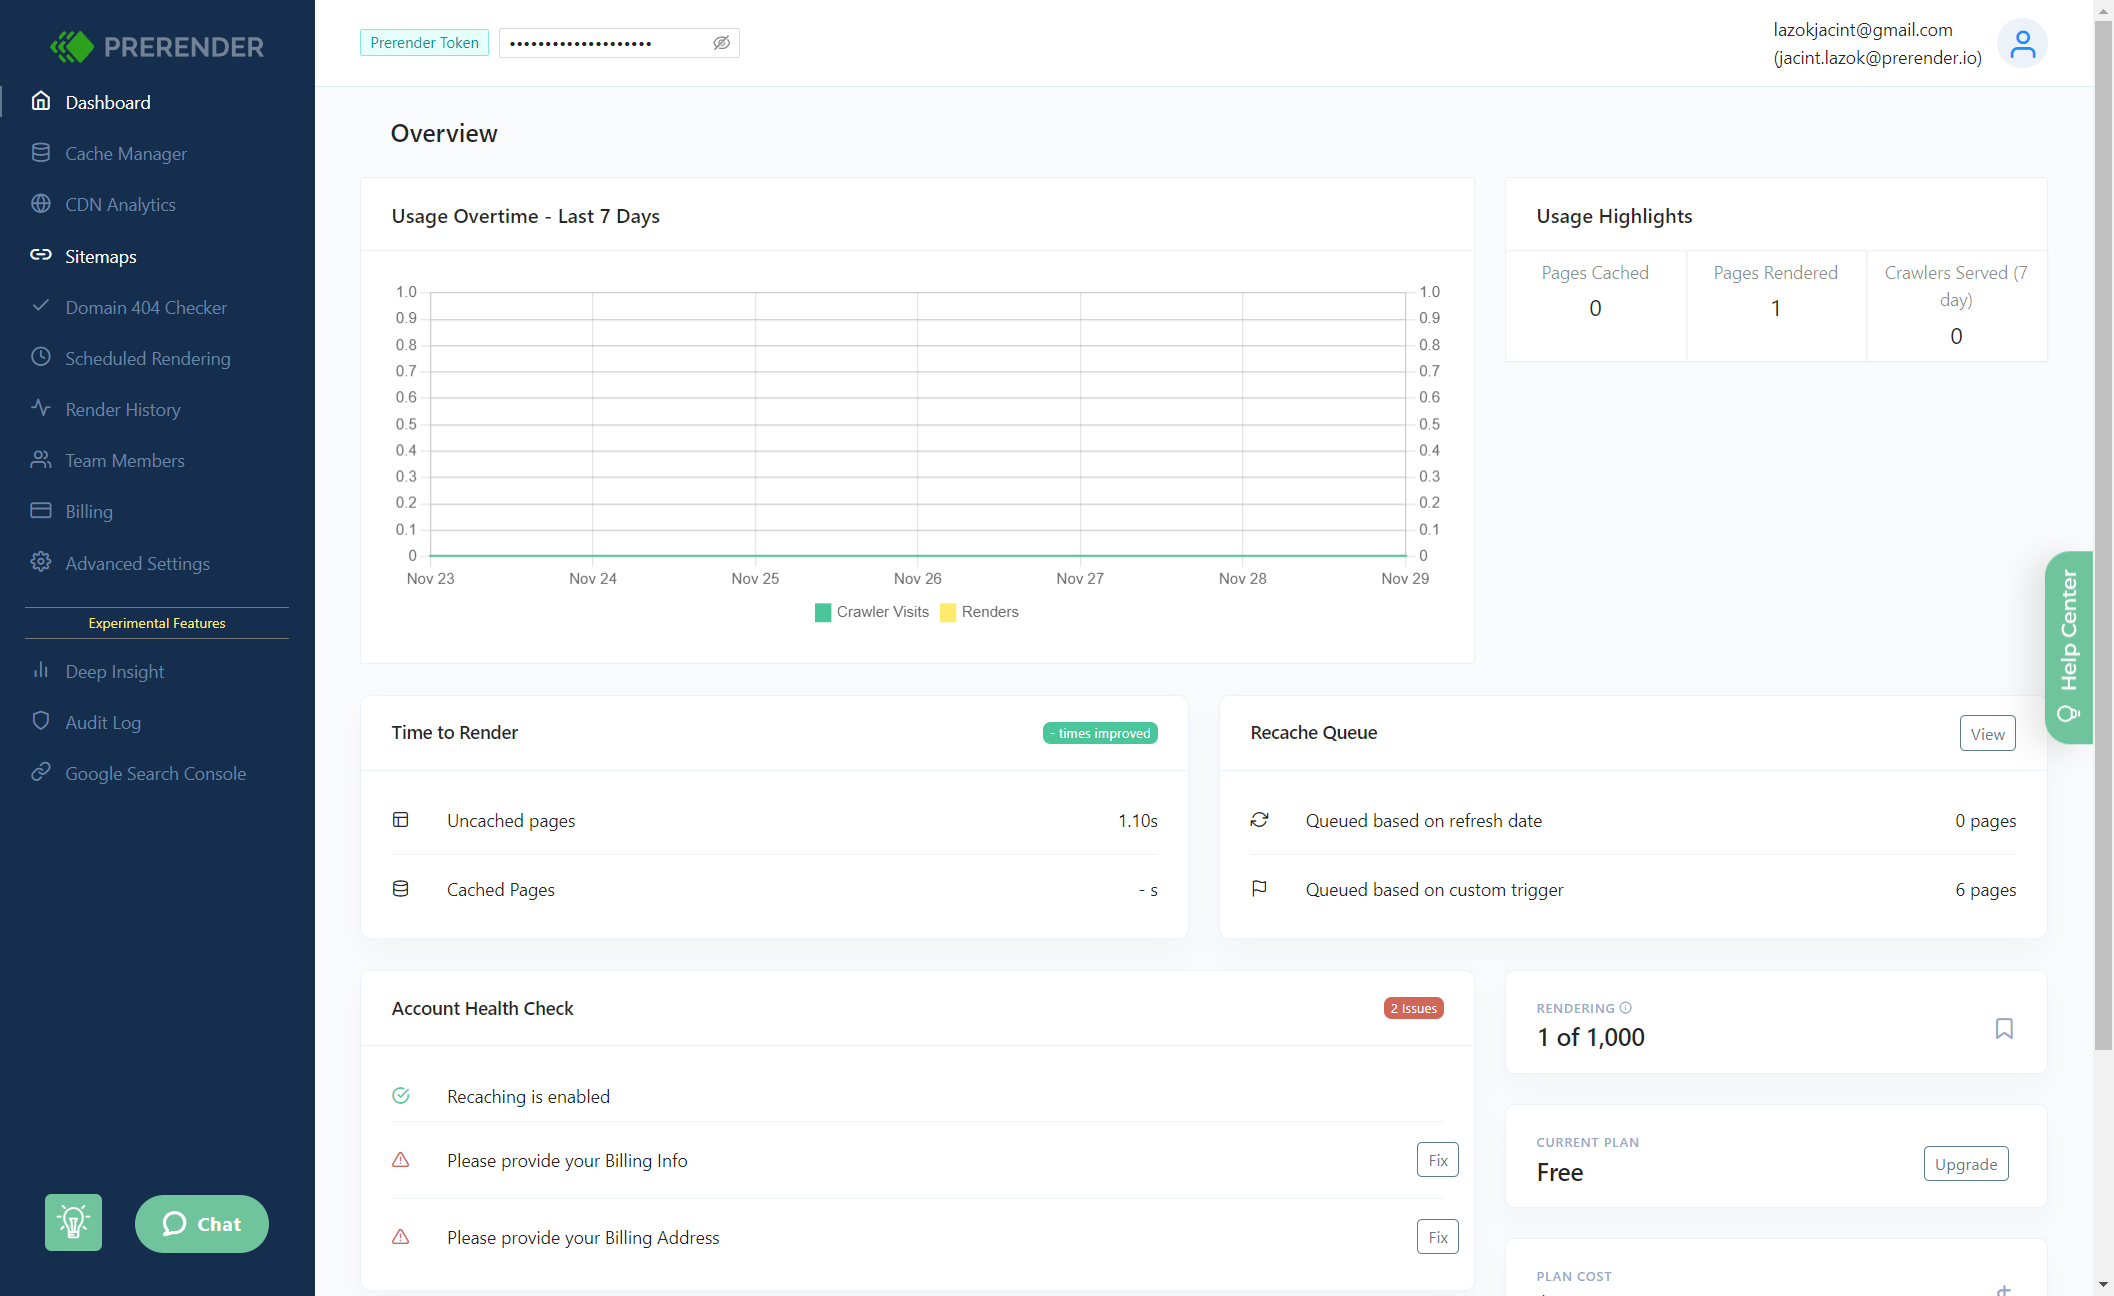Open the Help Center side tab
The image size is (2114, 1296).
pos(2068,647)
